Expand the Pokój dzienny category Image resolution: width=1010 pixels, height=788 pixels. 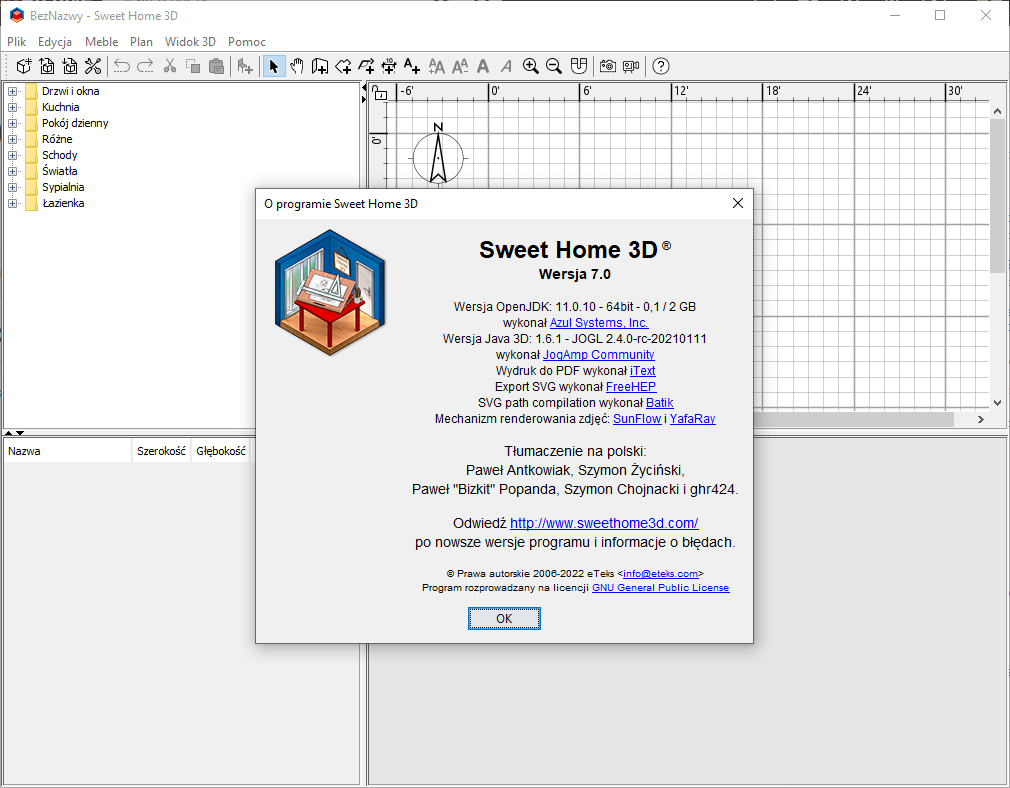click(12, 123)
